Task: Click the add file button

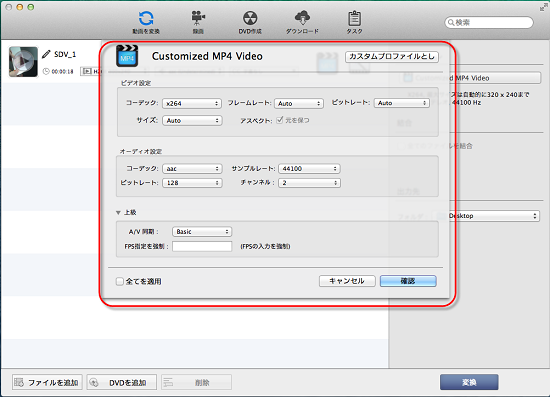Action: [47, 382]
